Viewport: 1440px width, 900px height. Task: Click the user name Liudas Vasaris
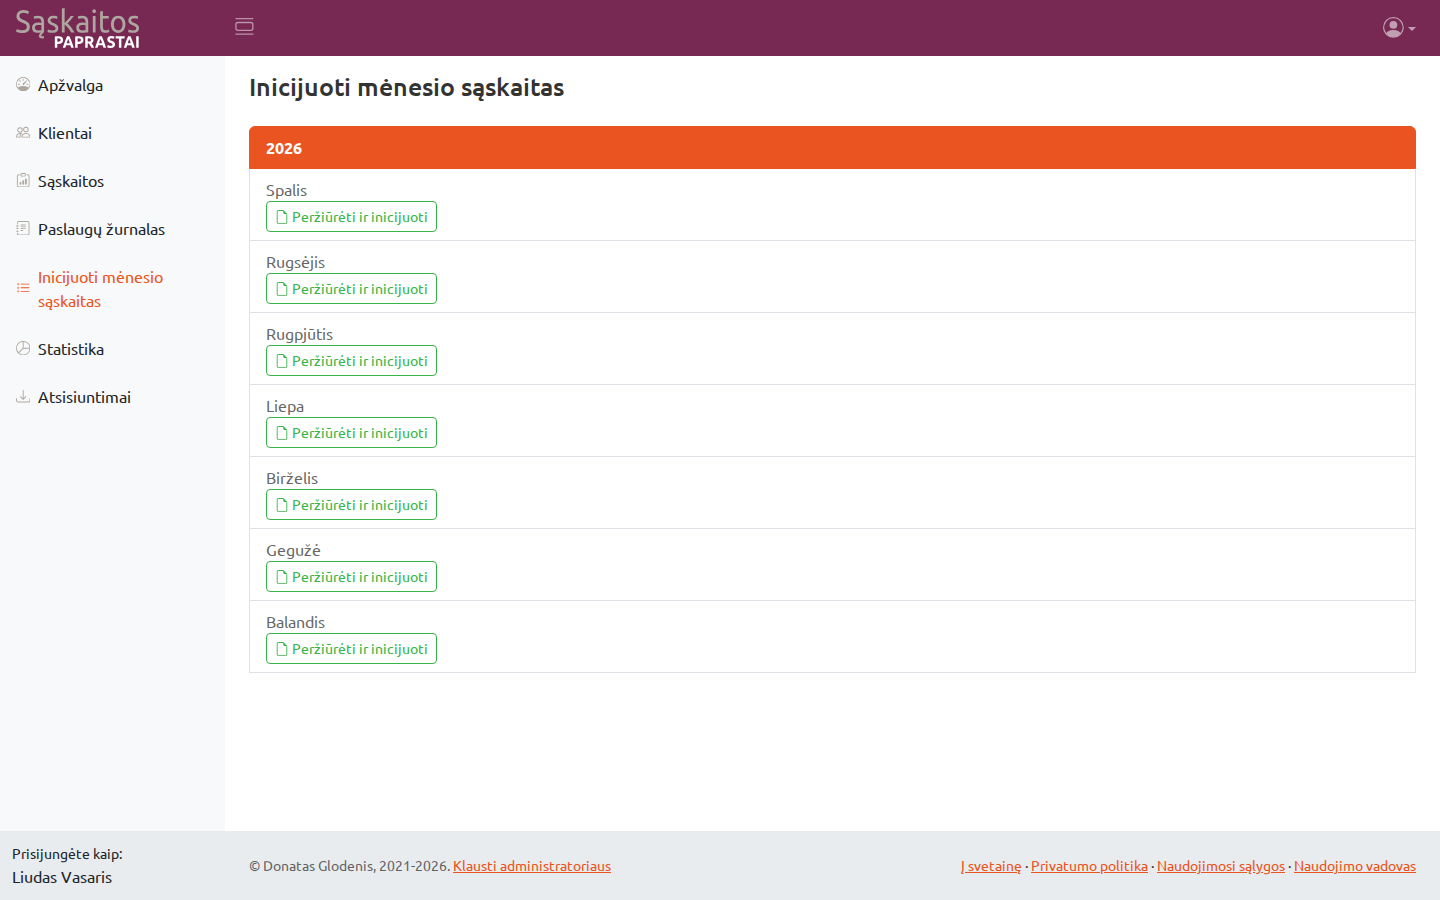(62, 877)
